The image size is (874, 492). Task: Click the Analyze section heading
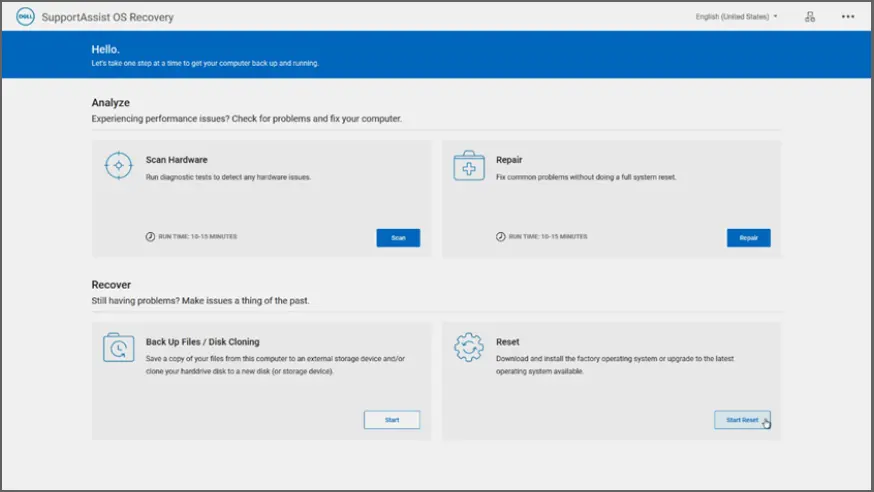110,103
